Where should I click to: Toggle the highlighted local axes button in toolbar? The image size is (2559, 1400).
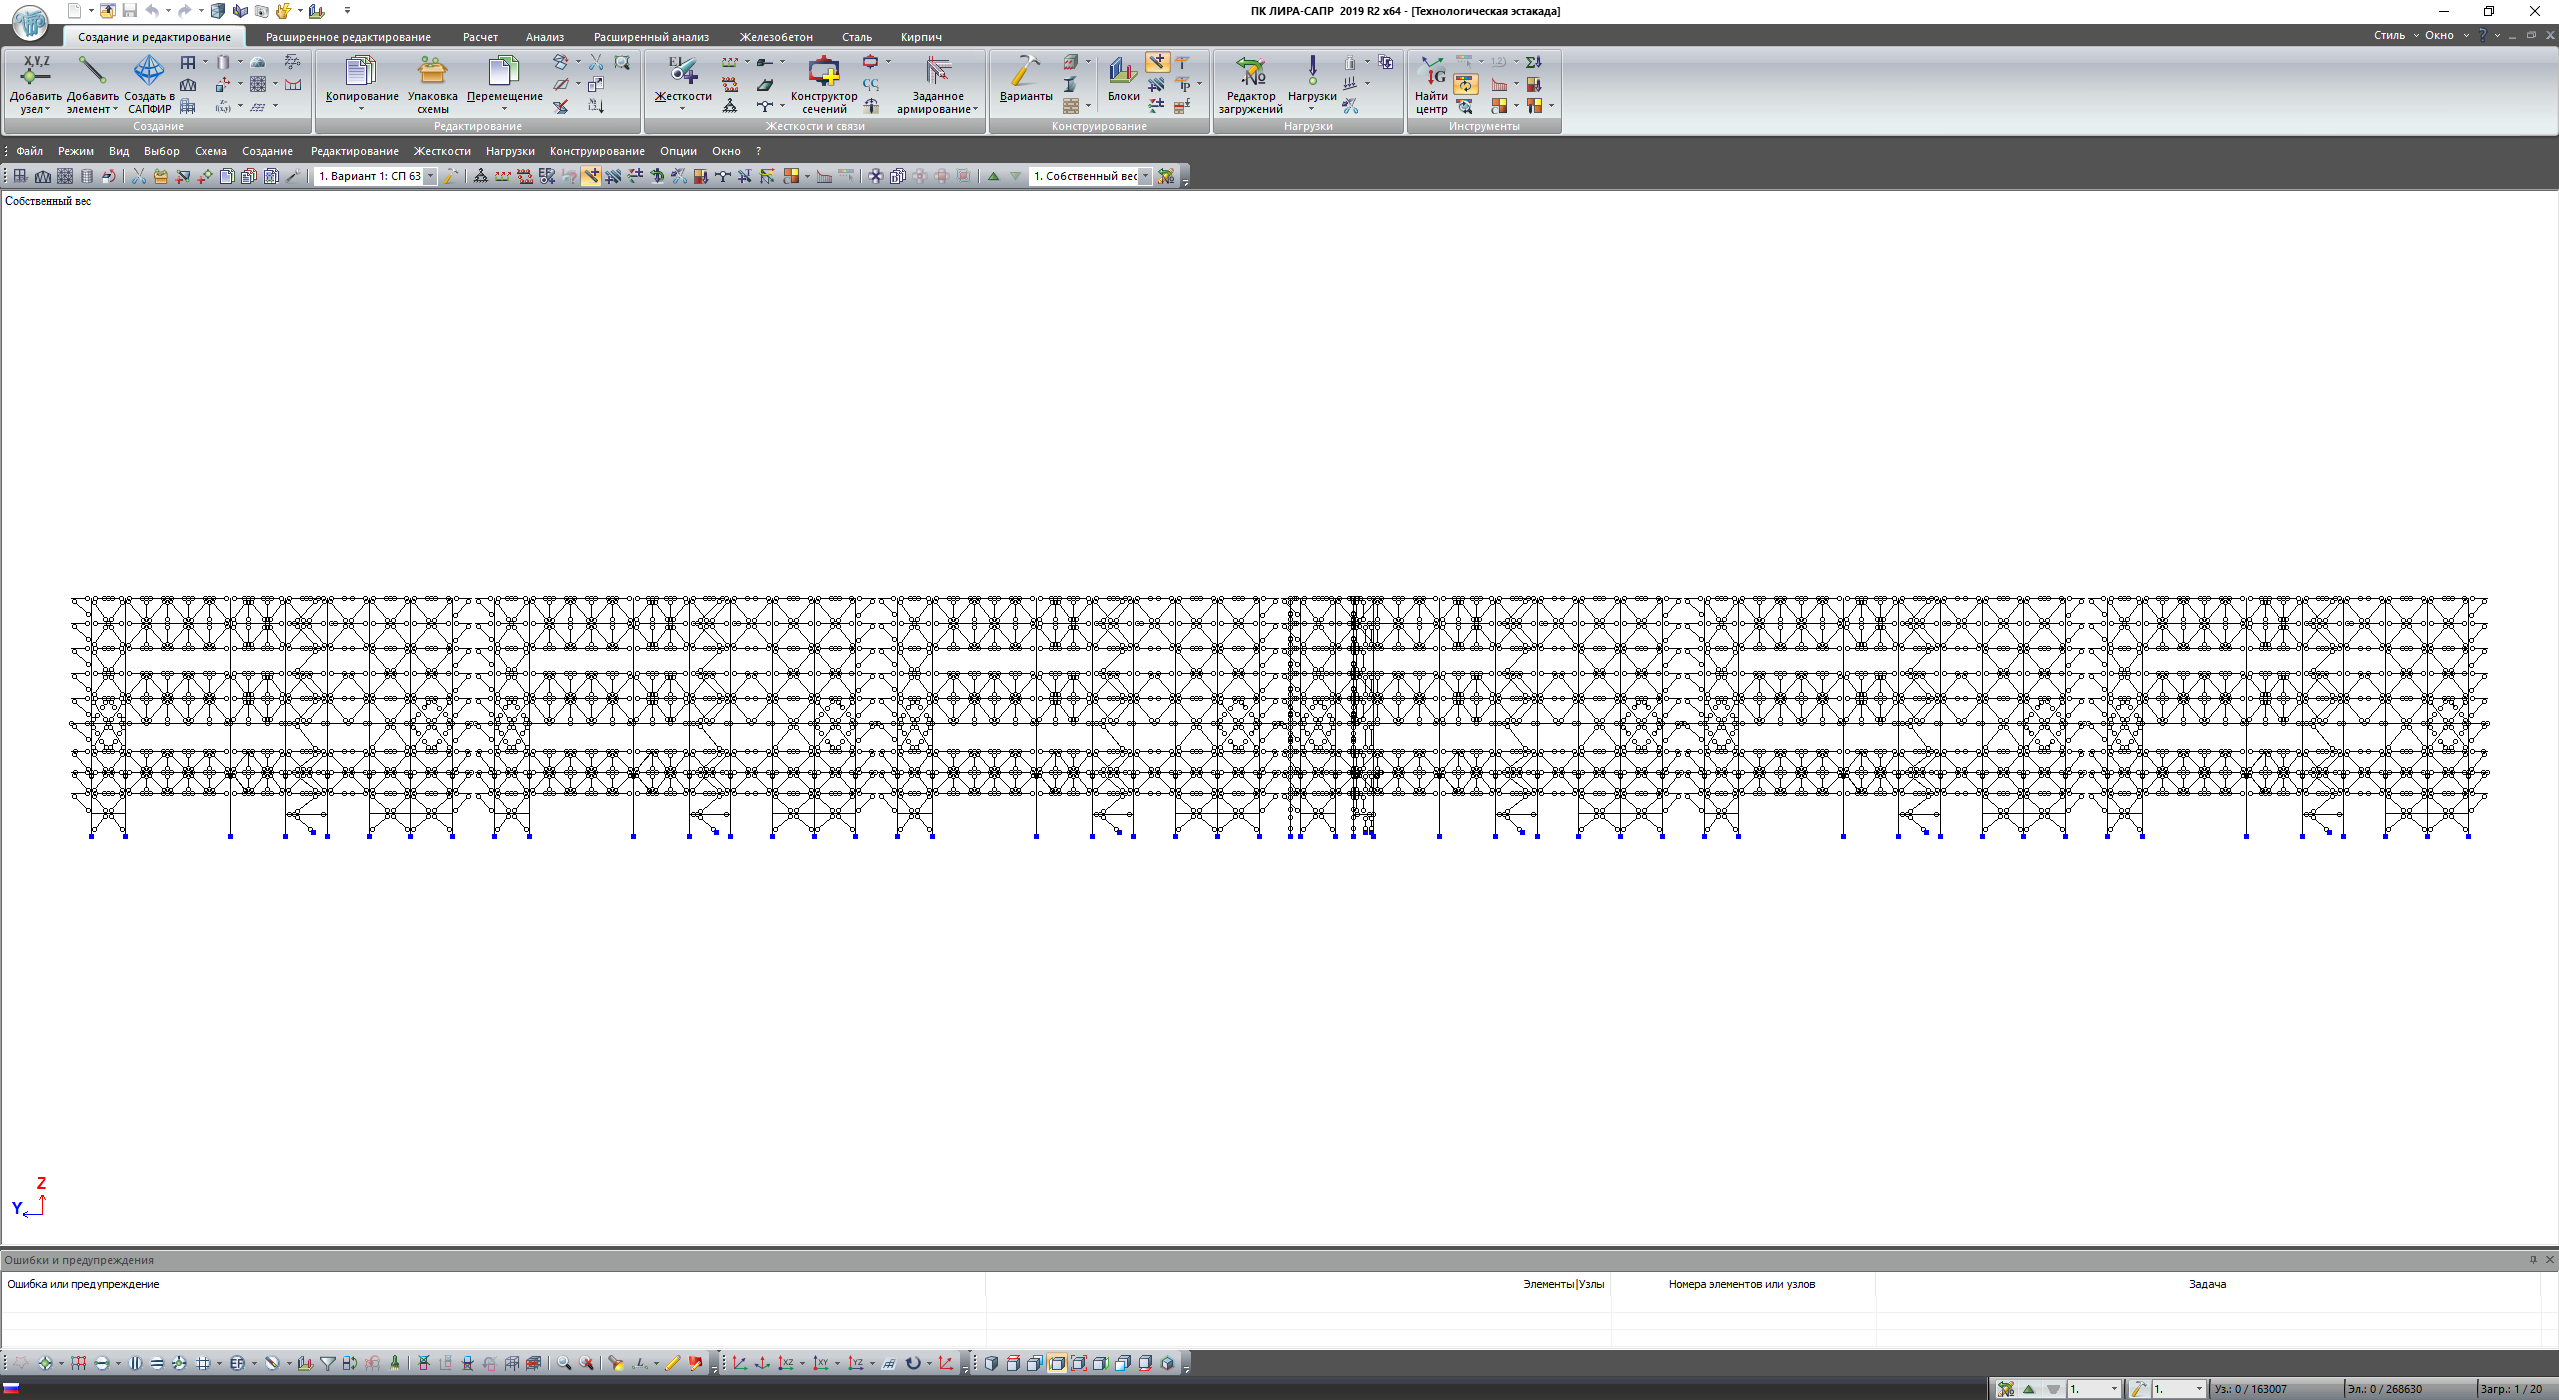point(592,176)
